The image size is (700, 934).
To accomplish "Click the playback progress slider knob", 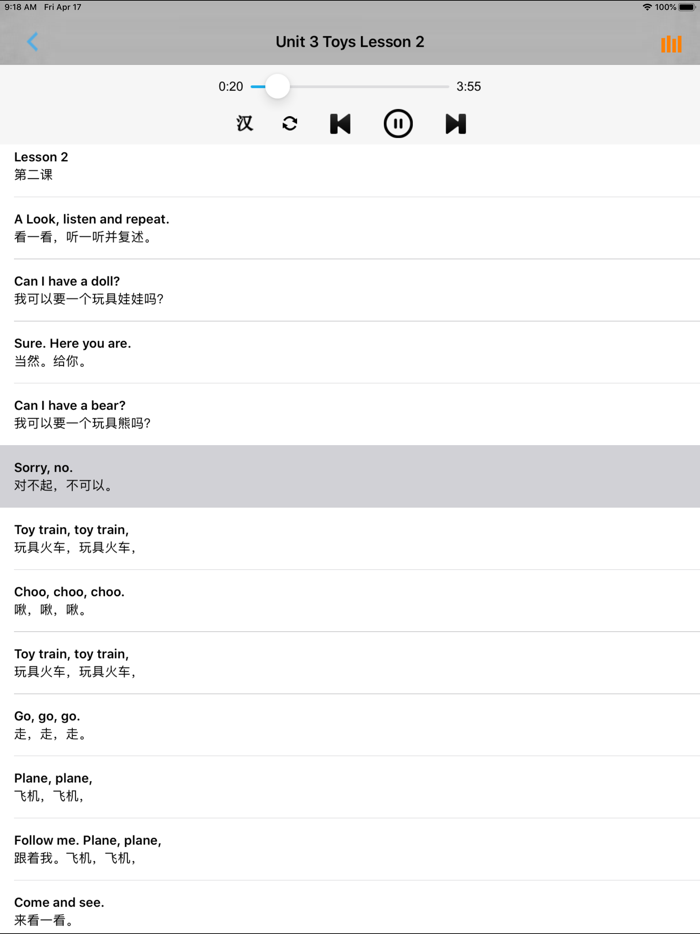I will 277,87.
